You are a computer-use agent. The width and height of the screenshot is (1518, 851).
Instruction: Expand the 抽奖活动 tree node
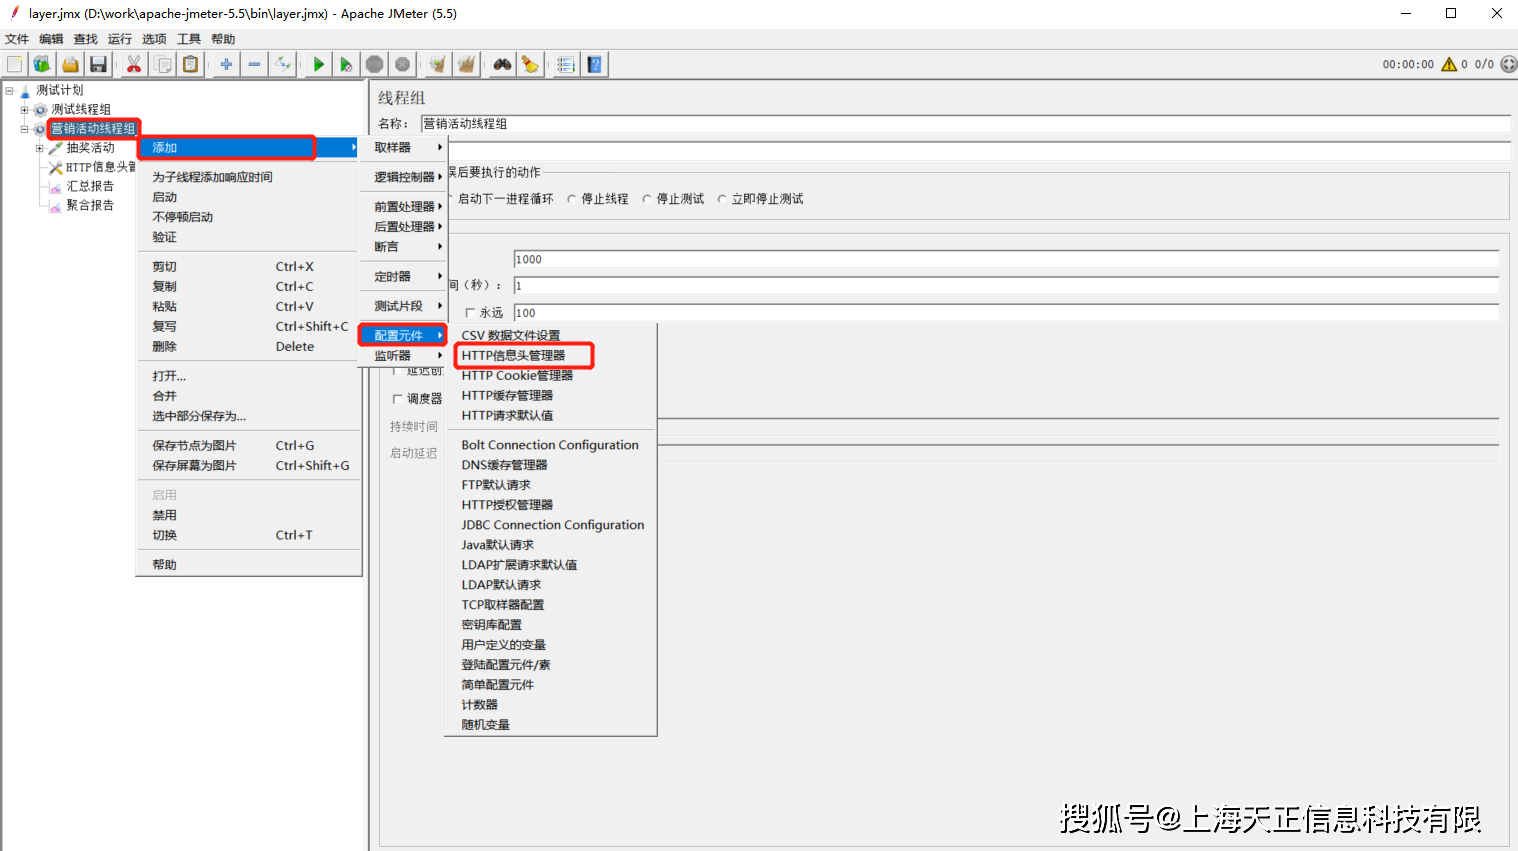pyautogui.click(x=39, y=148)
